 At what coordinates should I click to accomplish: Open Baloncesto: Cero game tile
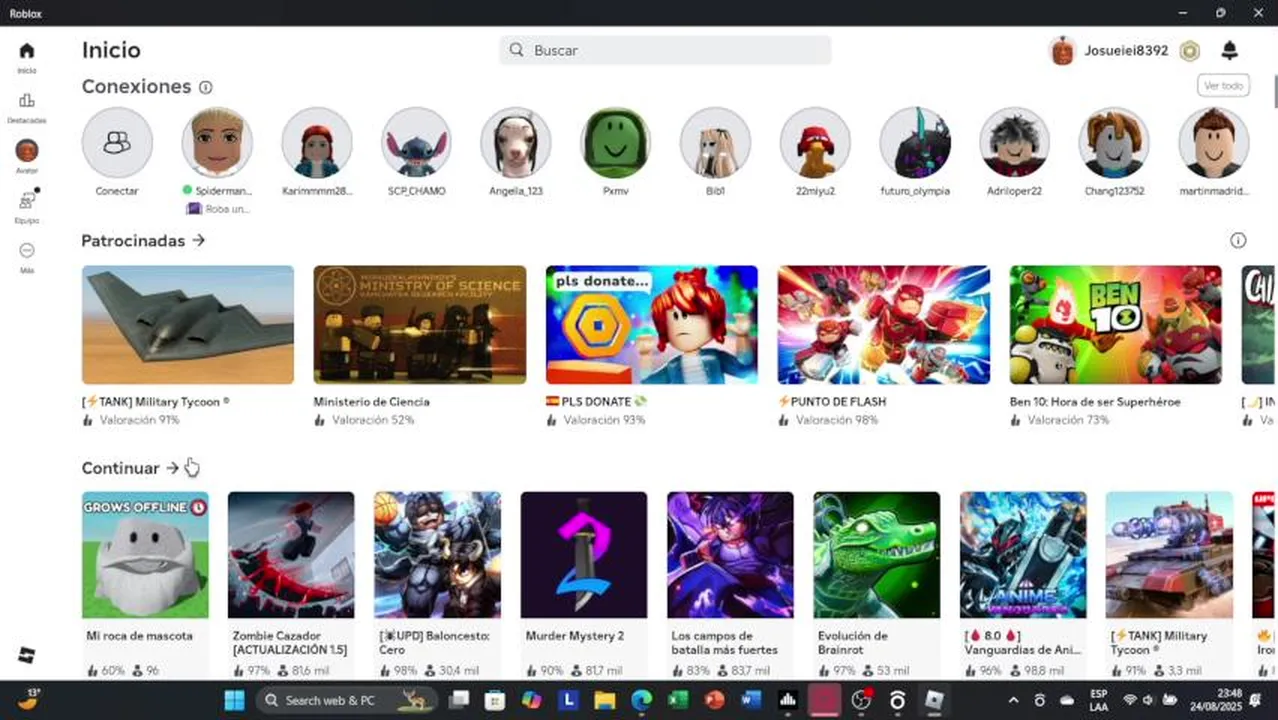(x=437, y=555)
